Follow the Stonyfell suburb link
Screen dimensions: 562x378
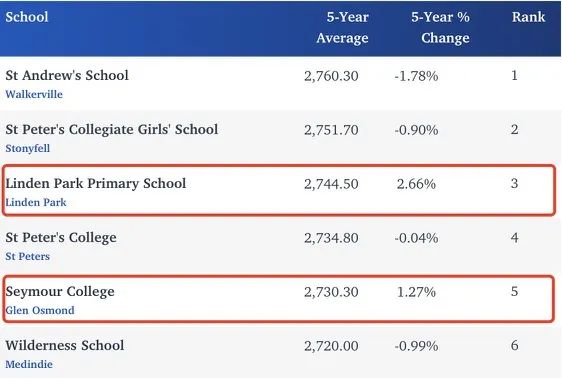(28, 148)
